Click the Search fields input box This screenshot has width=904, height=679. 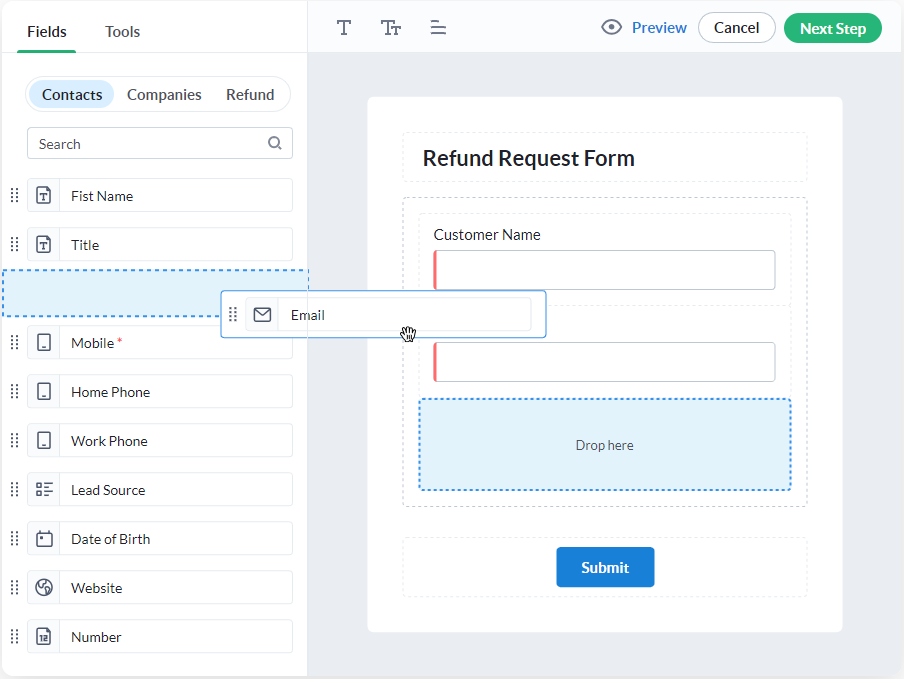(x=150, y=144)
